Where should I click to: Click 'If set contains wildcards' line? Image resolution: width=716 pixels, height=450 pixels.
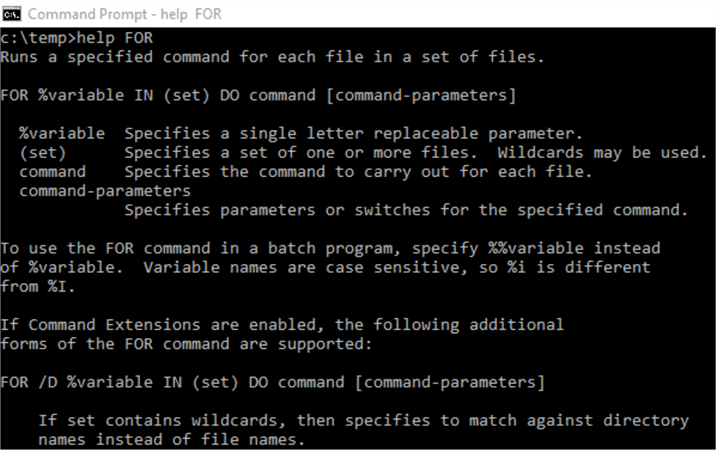point(363,421)
